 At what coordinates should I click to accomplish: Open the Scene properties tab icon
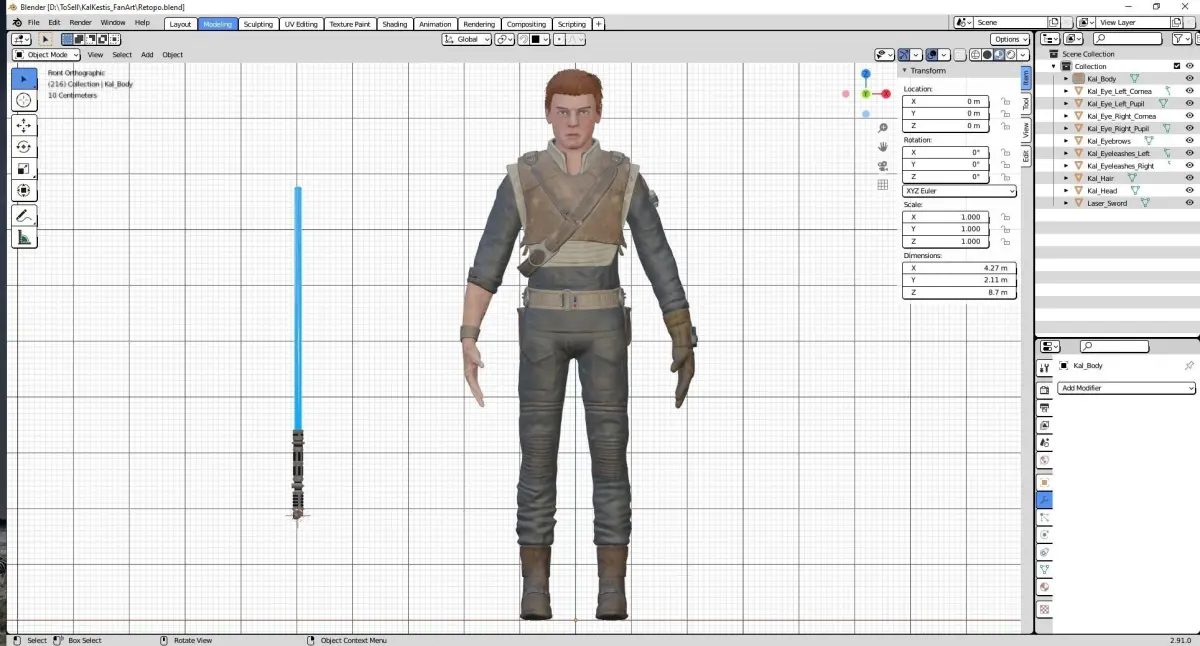(1044, 443)
